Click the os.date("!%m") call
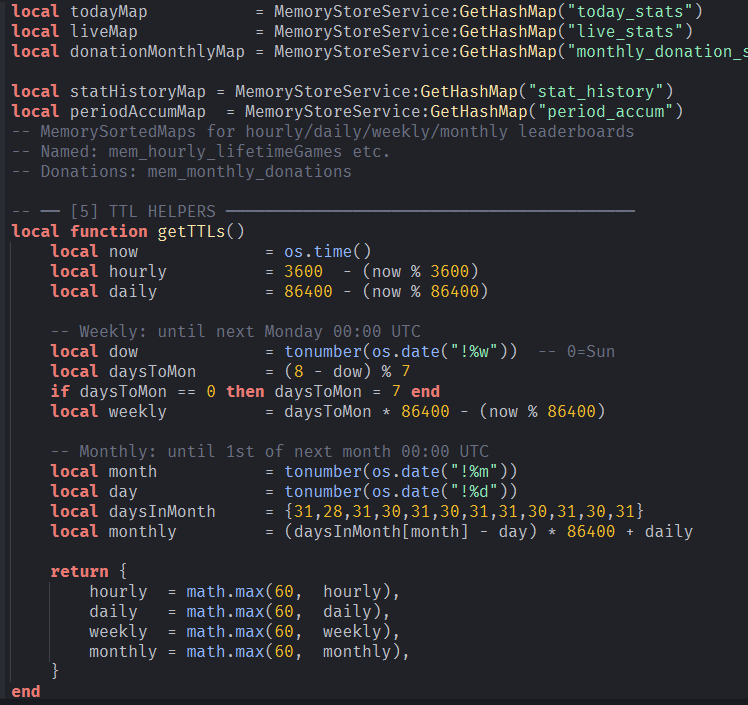Image resolution: width=748 pixels, height=705 pixels. coord(439,471)
